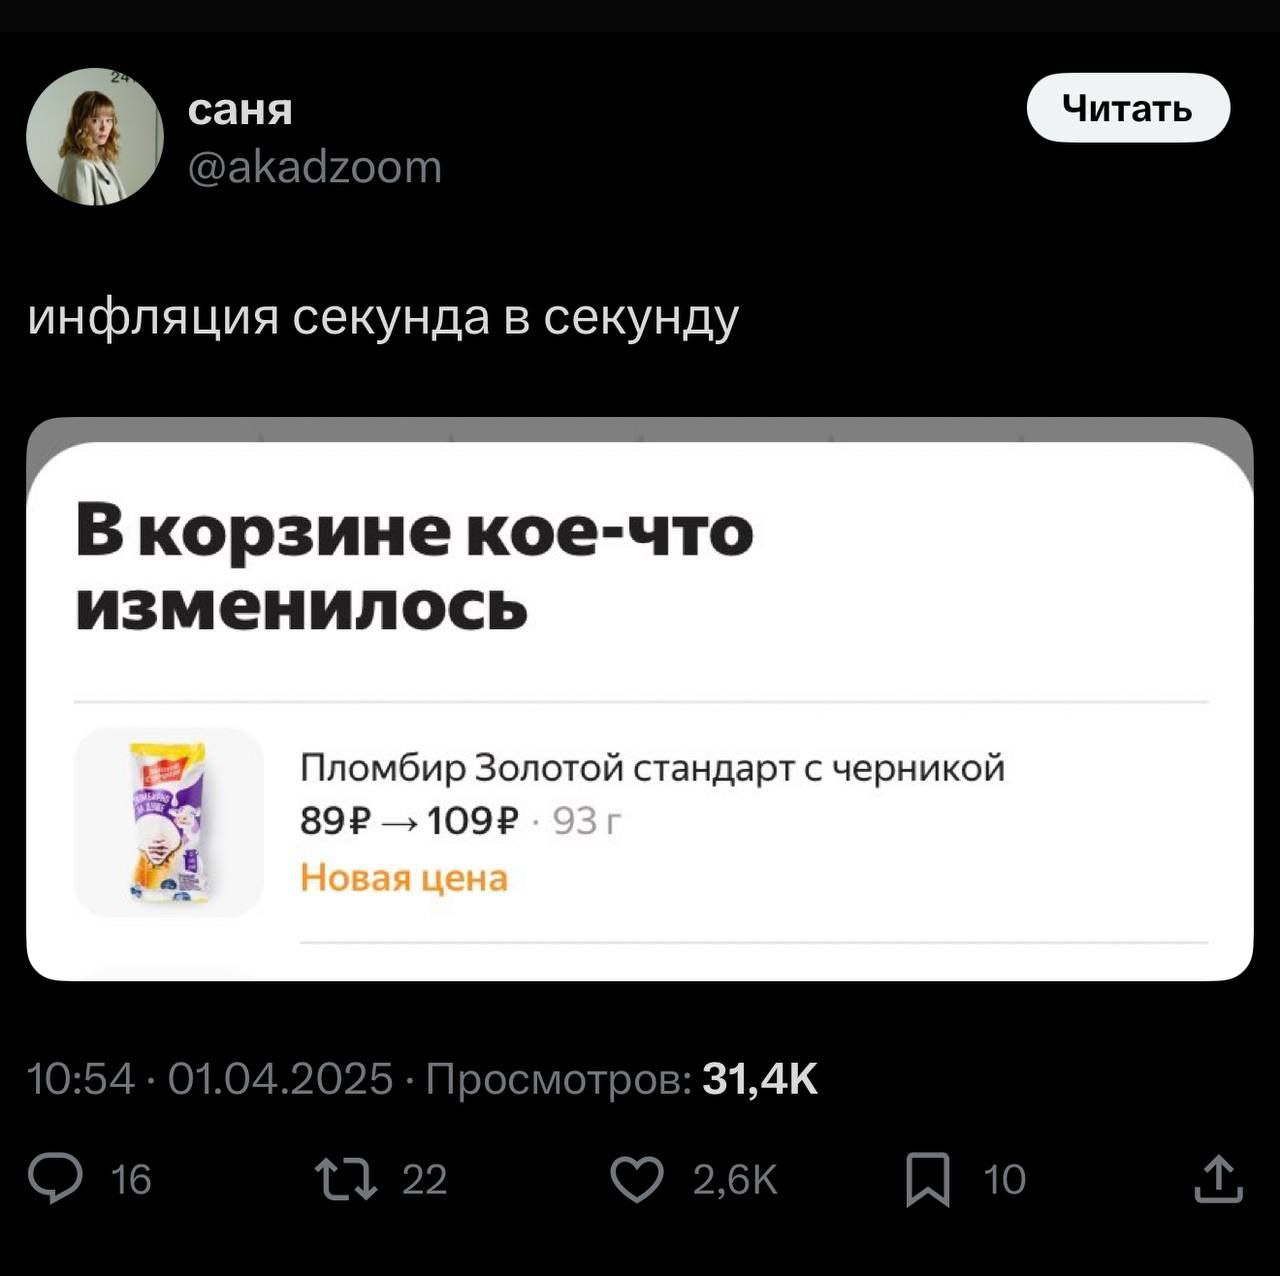Select the саня display name

(240, 110)
